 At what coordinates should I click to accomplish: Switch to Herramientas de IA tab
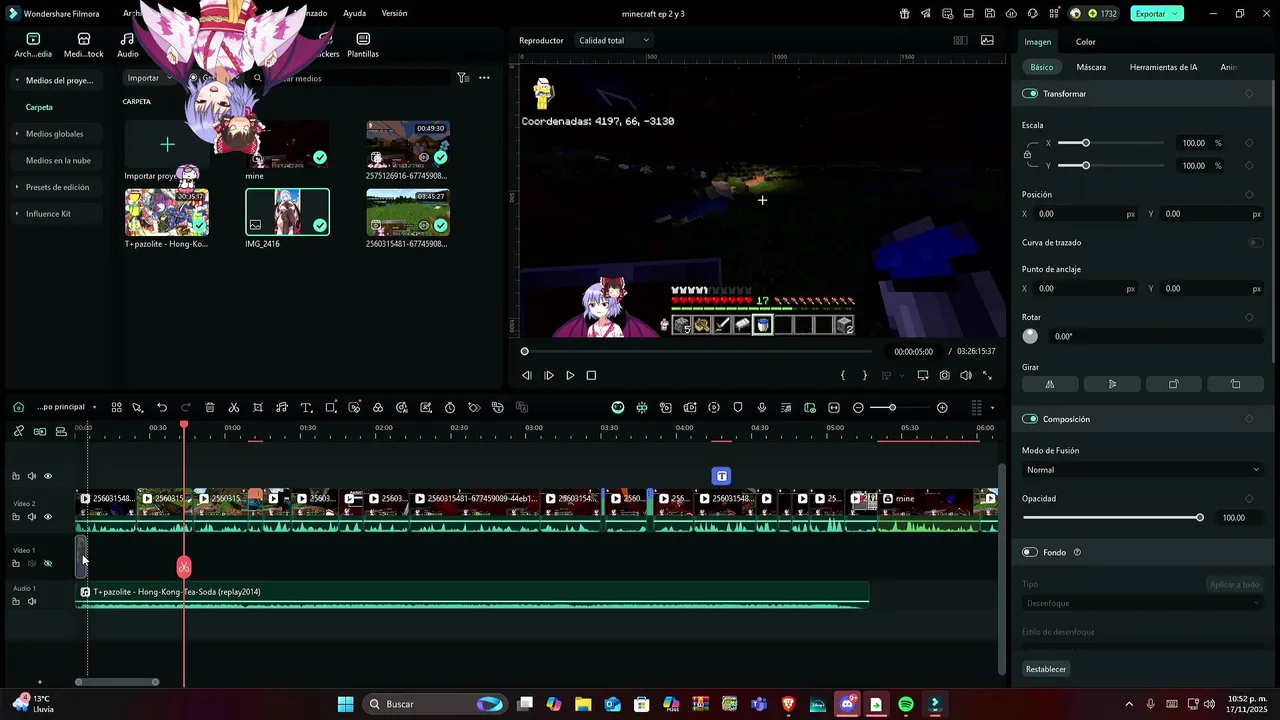tap(1163, 67)
